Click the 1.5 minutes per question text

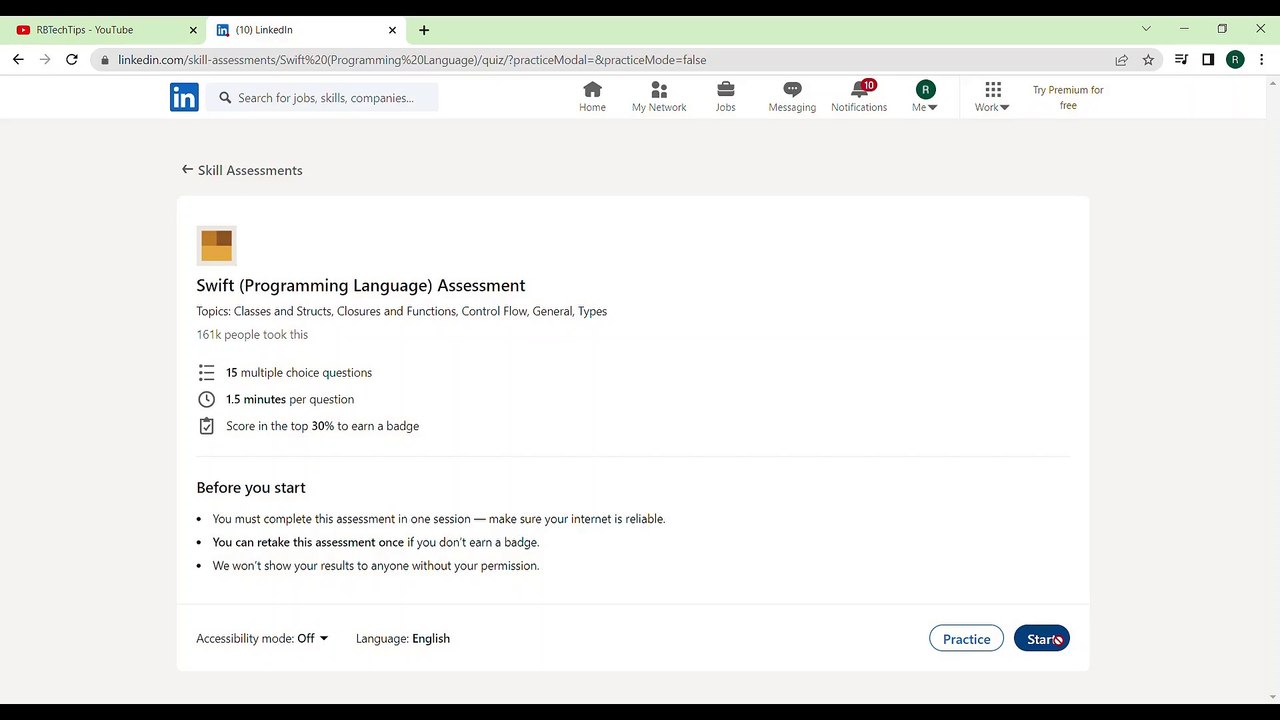(x=290, y=399)
